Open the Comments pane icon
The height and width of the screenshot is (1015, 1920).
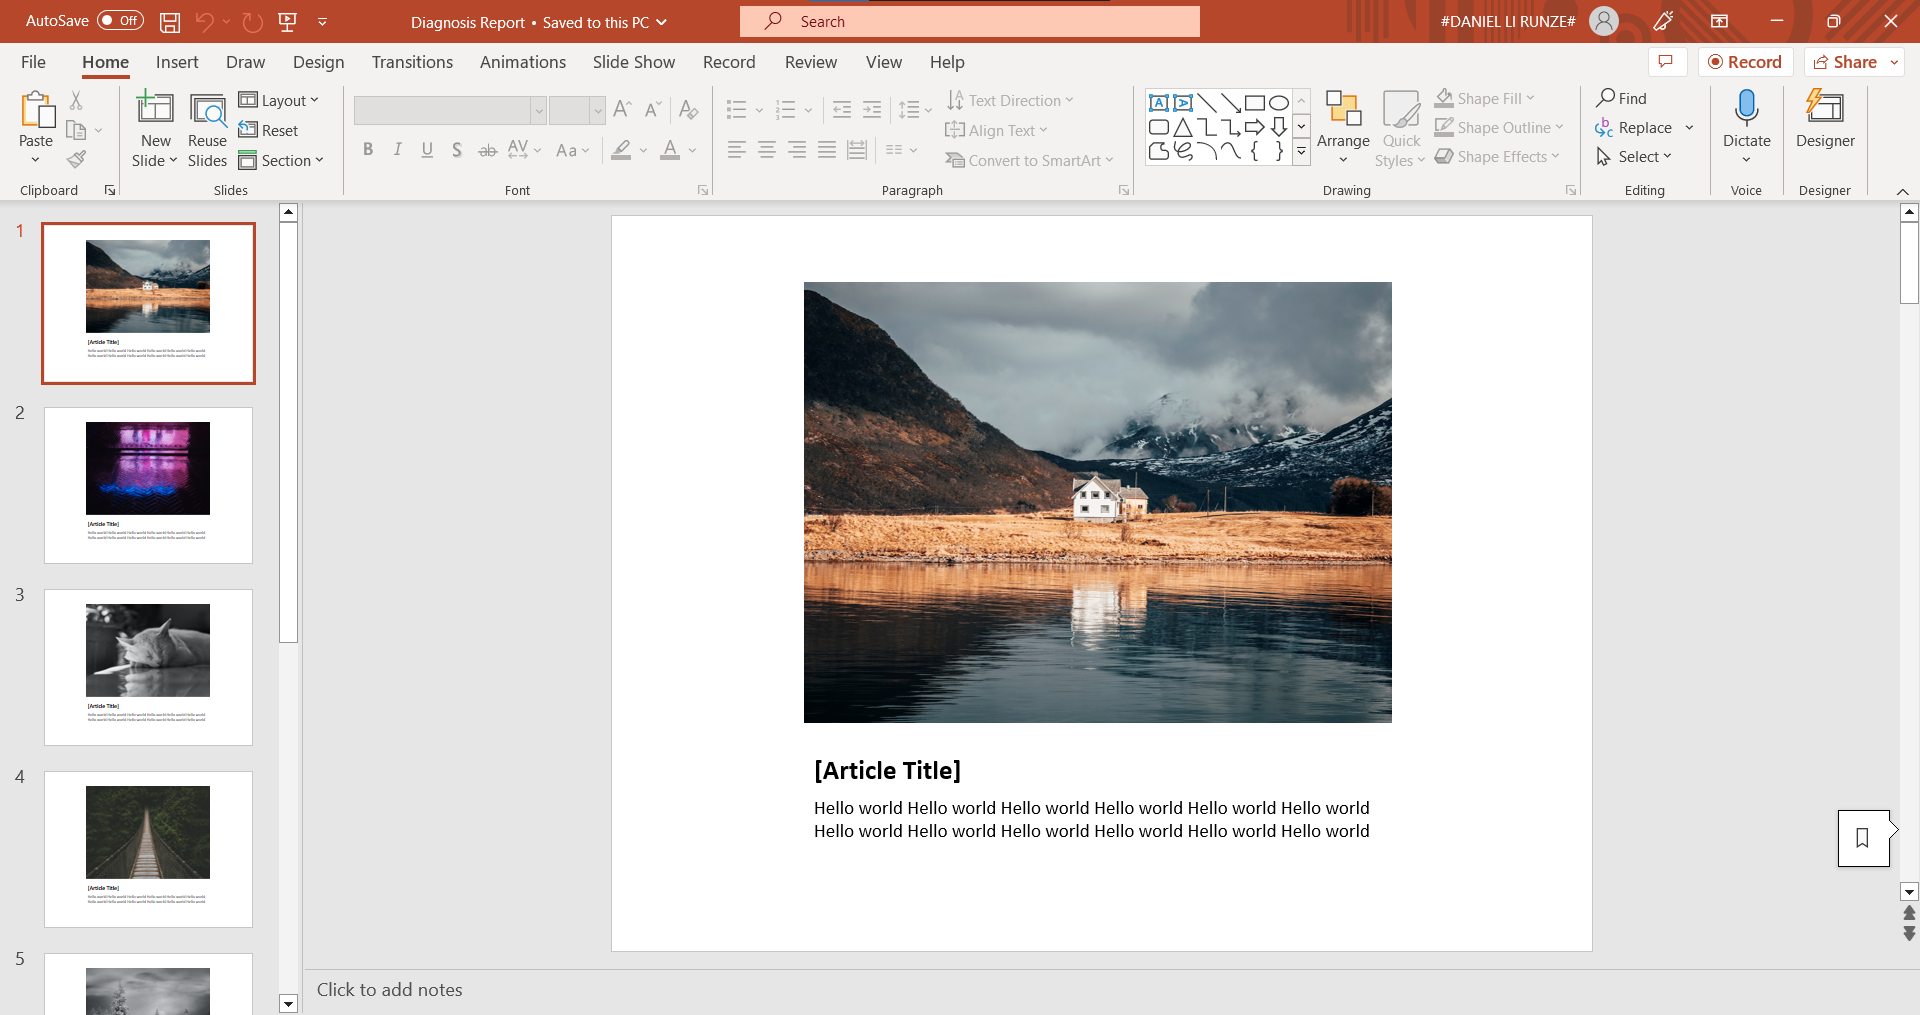coord(1665,62)
